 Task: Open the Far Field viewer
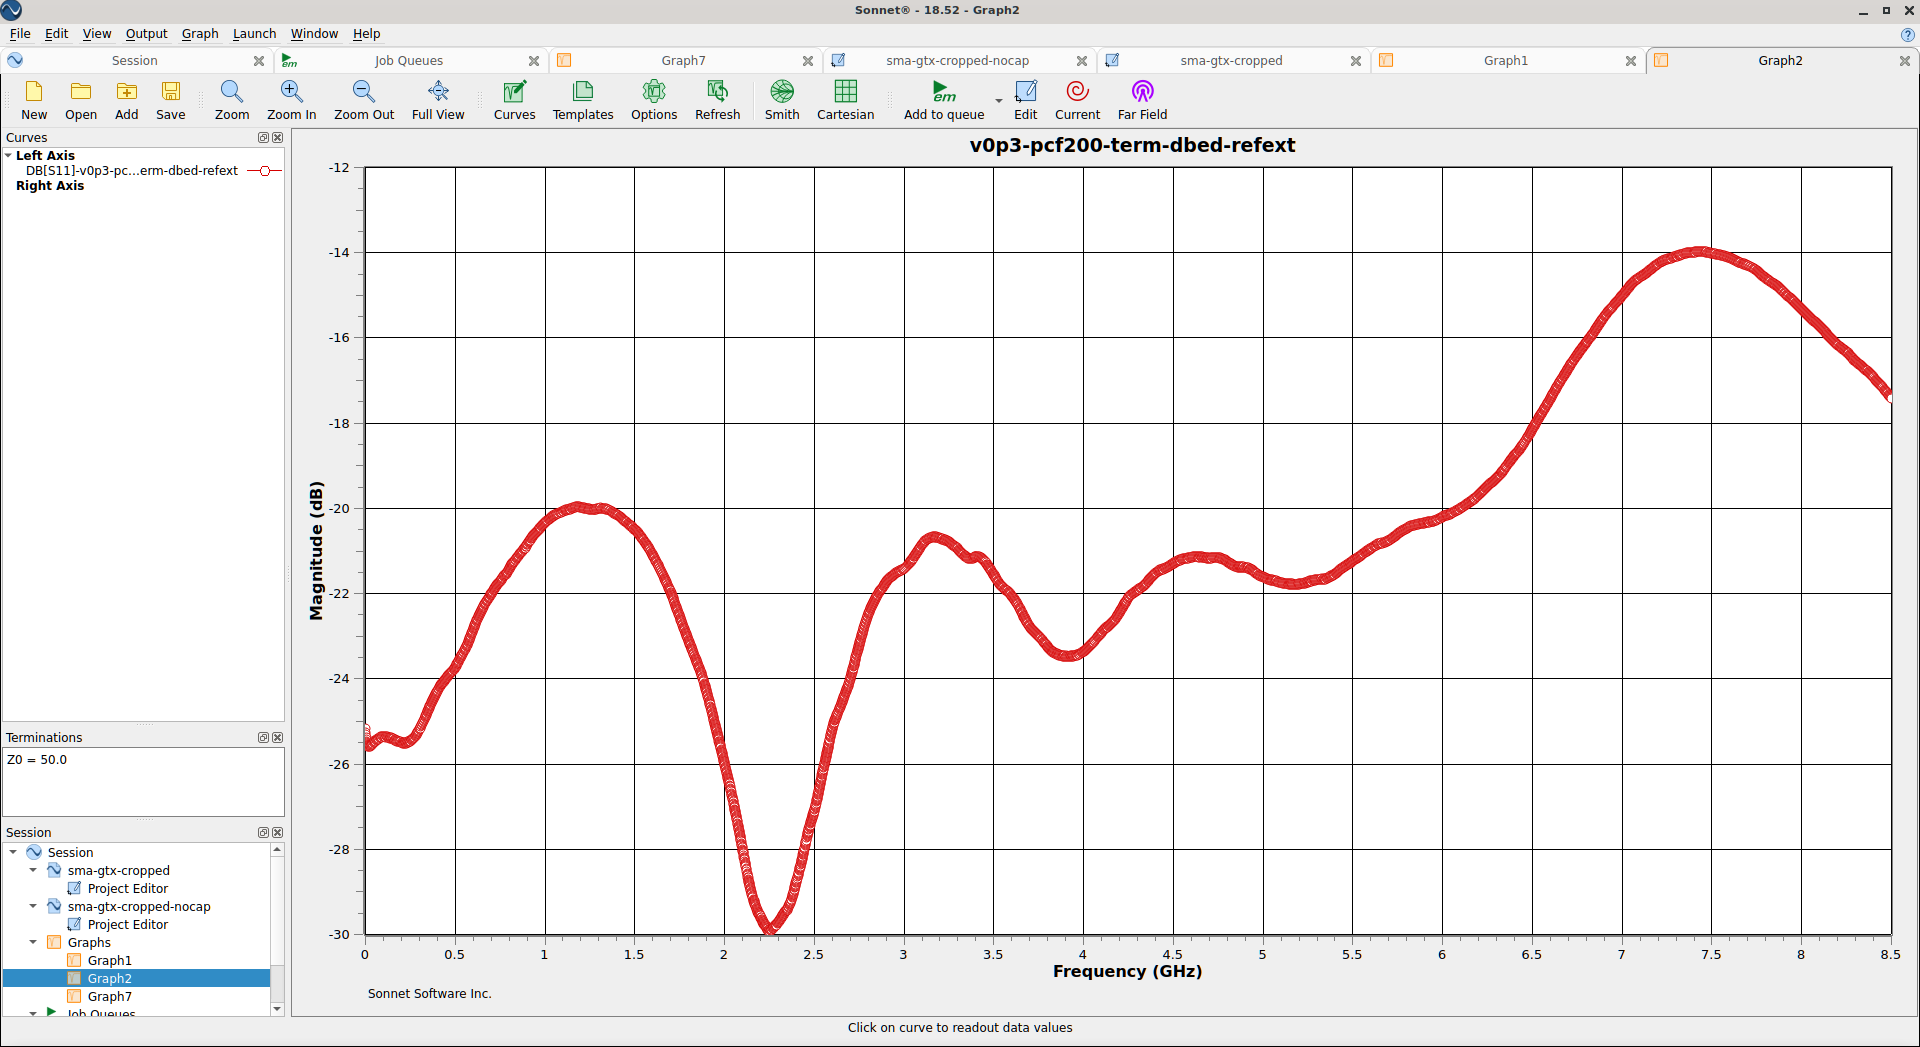pos(1142,100)
